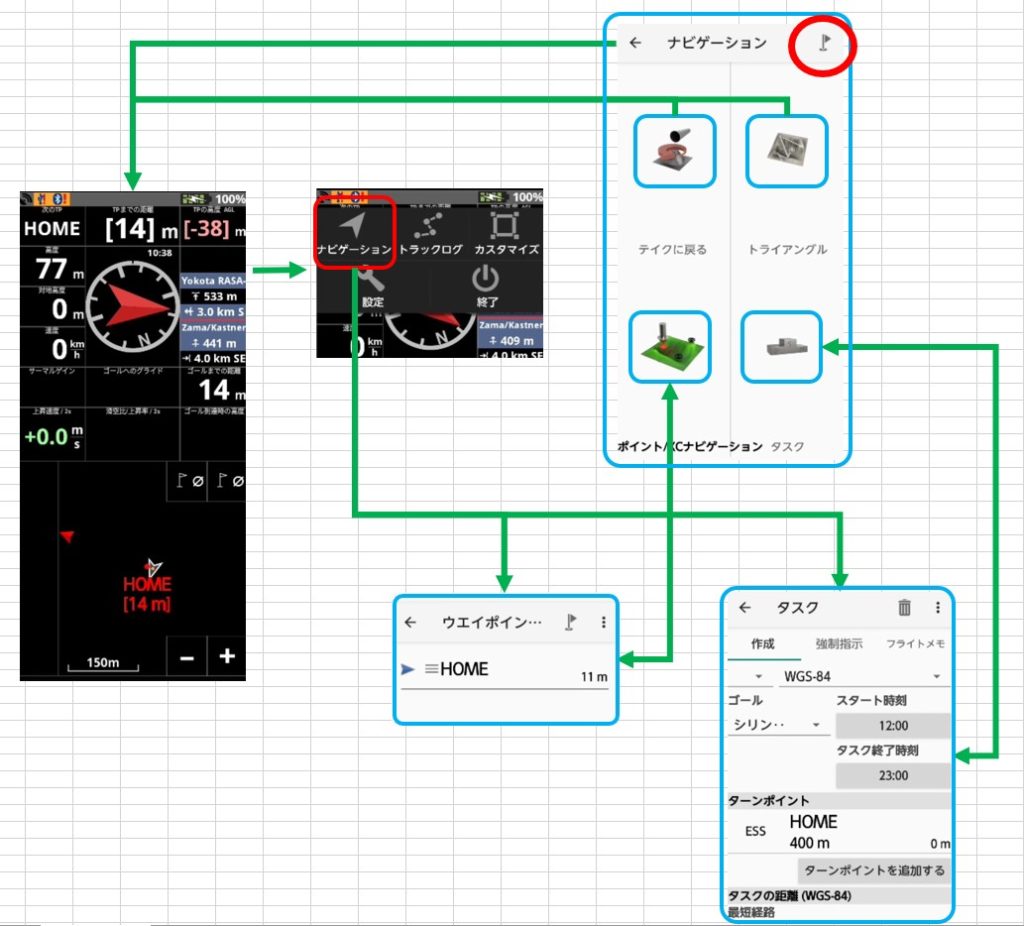Switch to the フライトメモ tab
The width and height of the screenshot is (1024, 926).
(914, 644)
